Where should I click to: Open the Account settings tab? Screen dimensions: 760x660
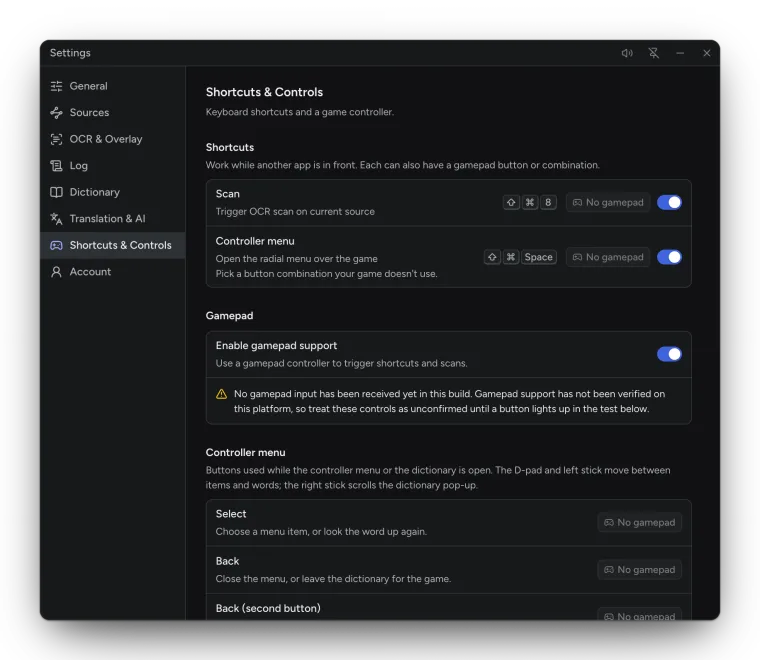coord(113,272)
